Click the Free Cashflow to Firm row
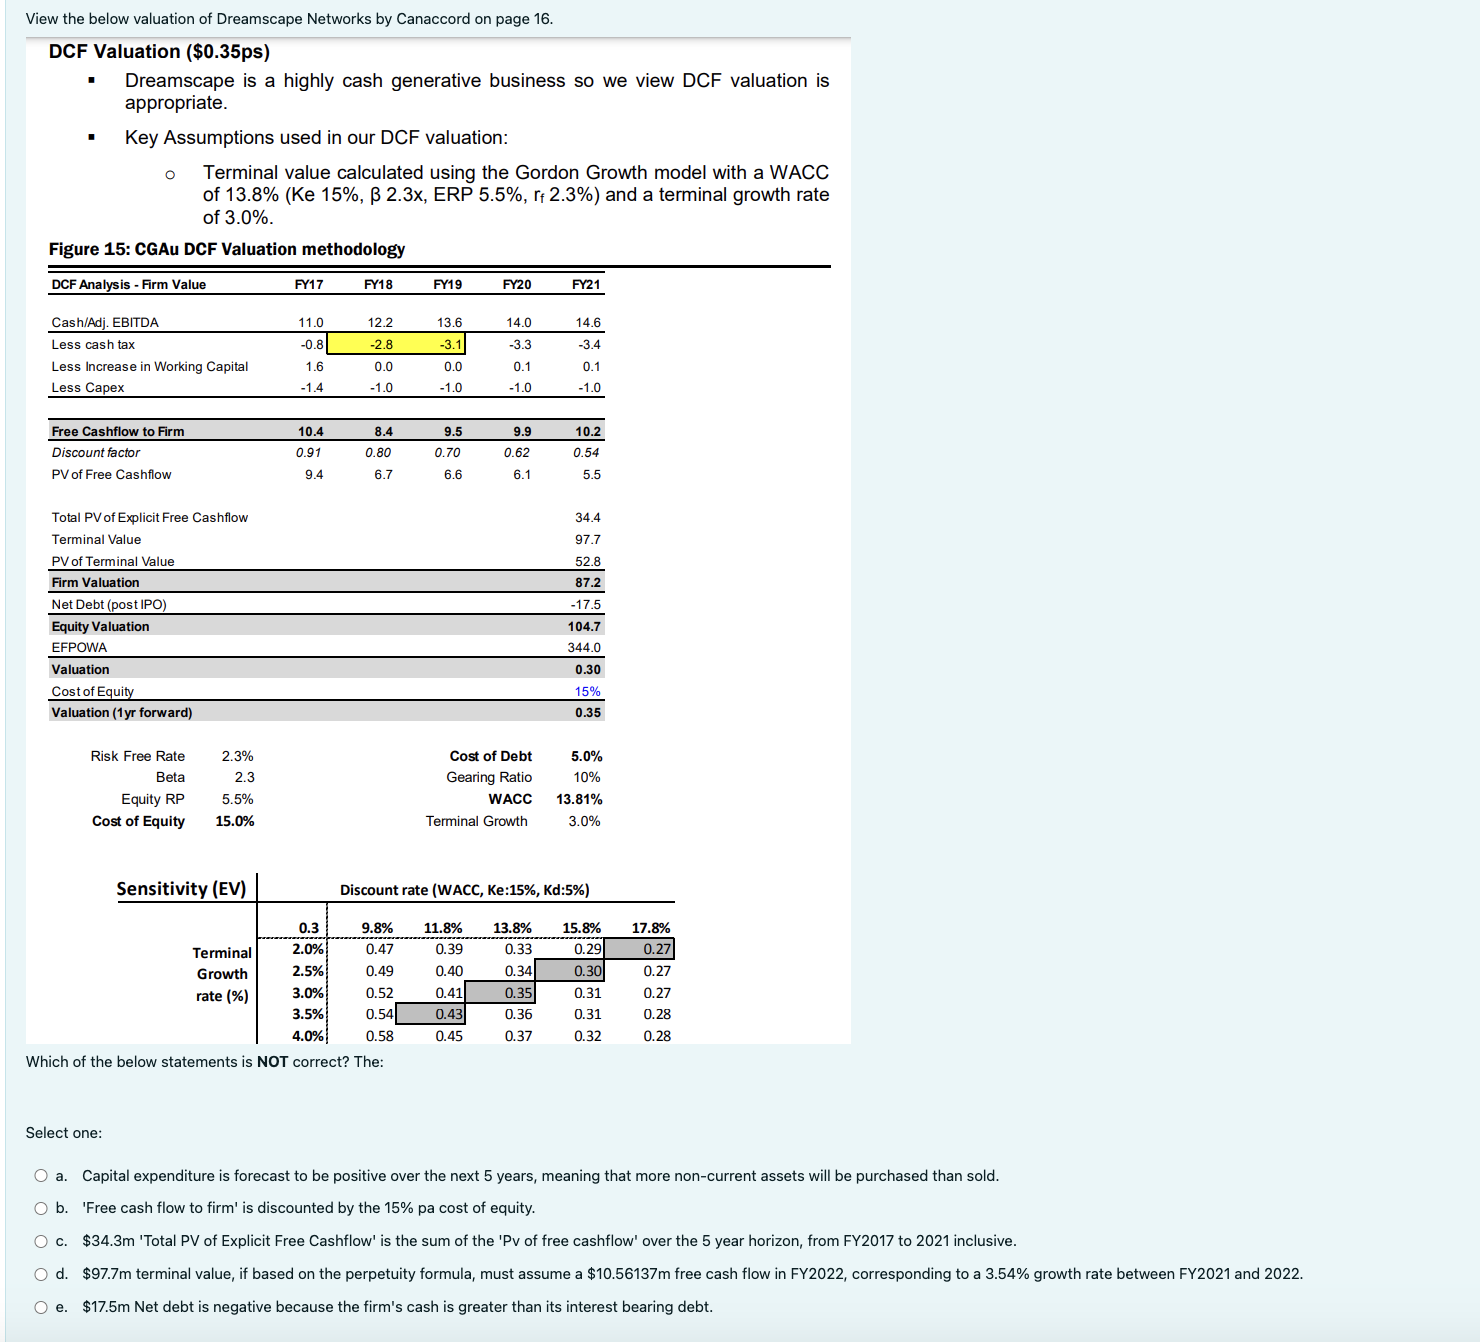 117,430
